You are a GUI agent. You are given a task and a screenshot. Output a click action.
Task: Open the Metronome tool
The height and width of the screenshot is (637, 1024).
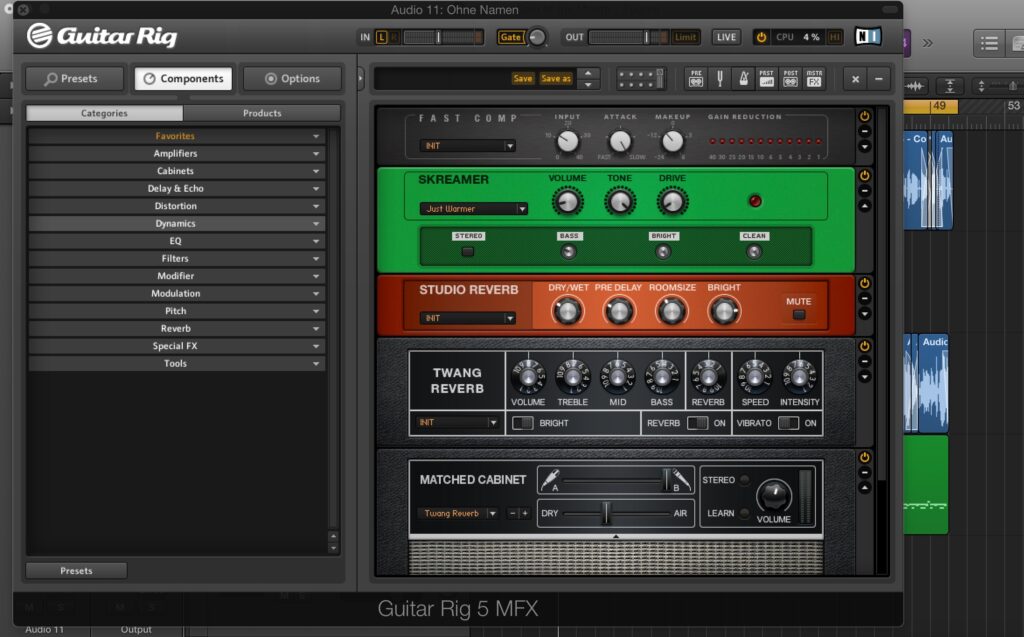tap(743, 78)
